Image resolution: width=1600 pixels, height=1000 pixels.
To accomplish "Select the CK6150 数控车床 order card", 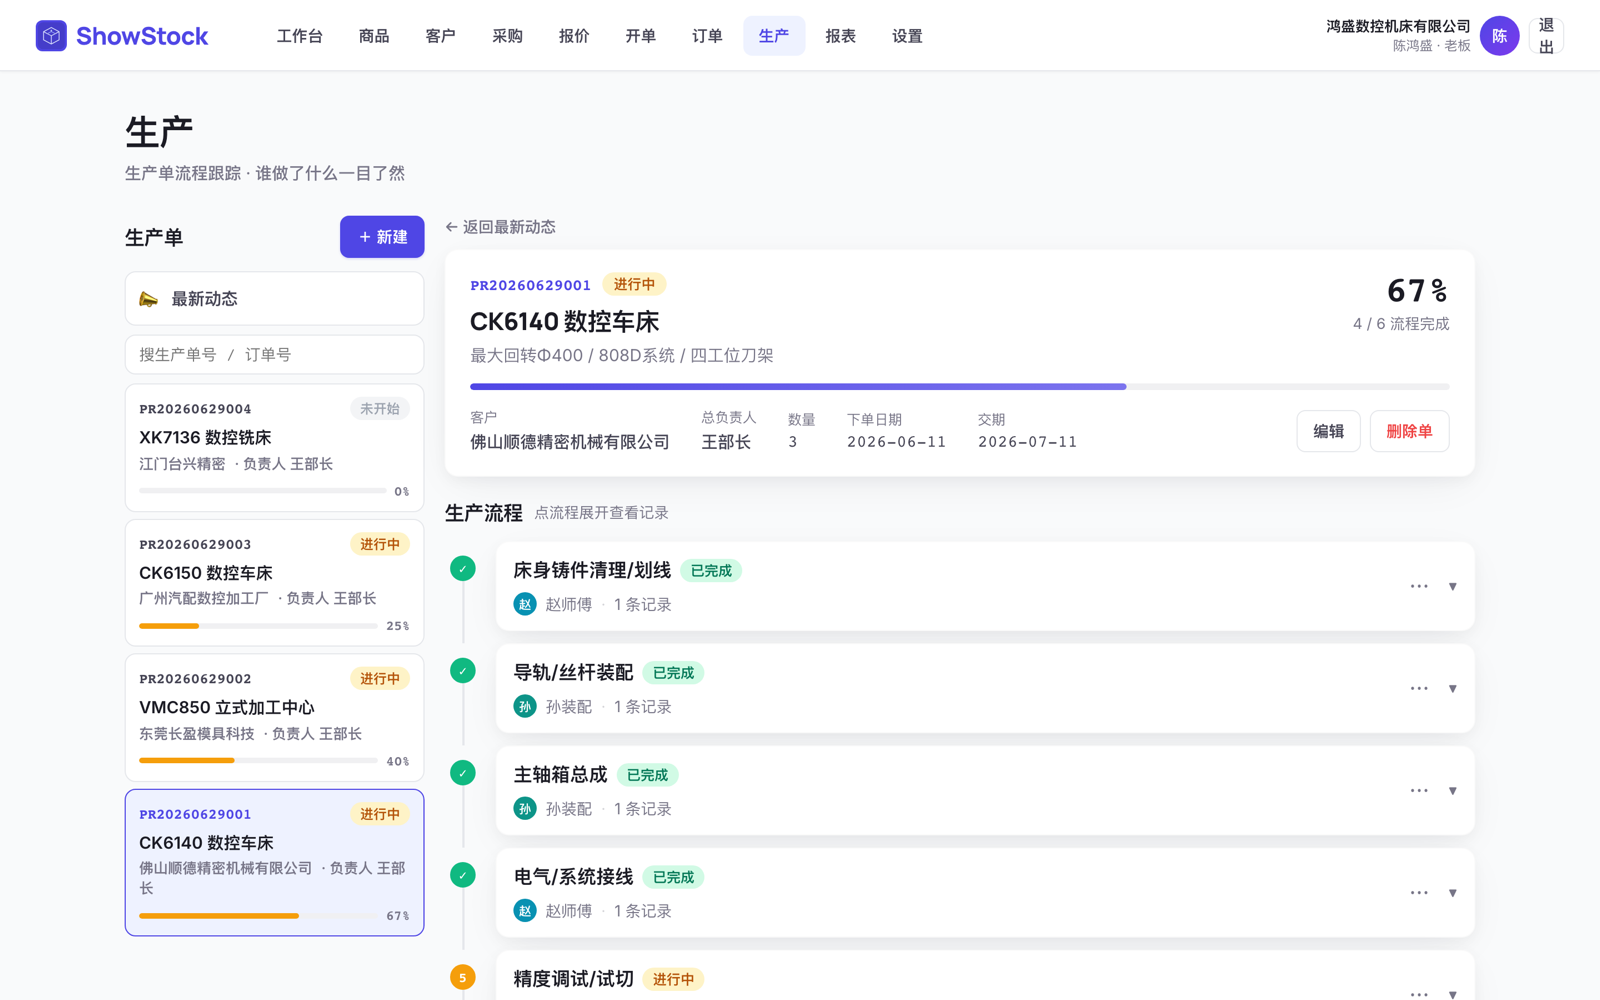I will (x=274, y=582).
